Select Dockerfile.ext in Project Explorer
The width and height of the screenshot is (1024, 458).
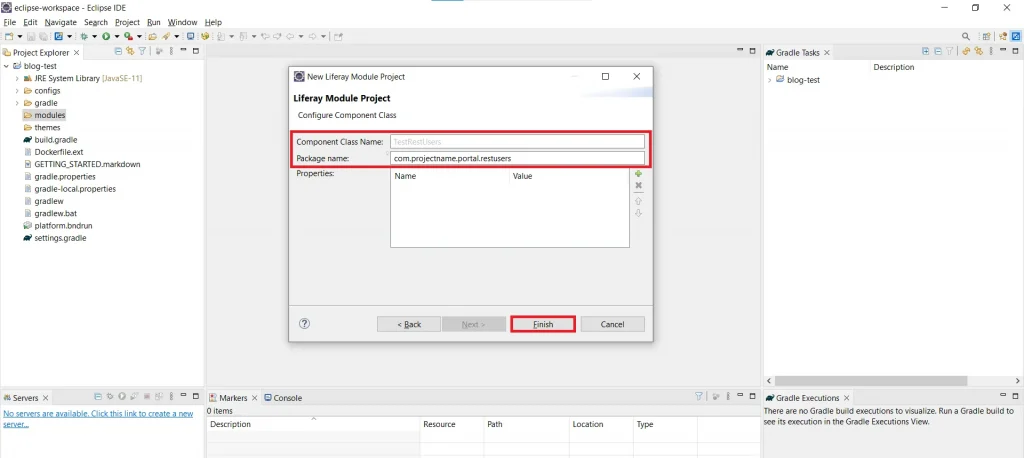point(59,152)
